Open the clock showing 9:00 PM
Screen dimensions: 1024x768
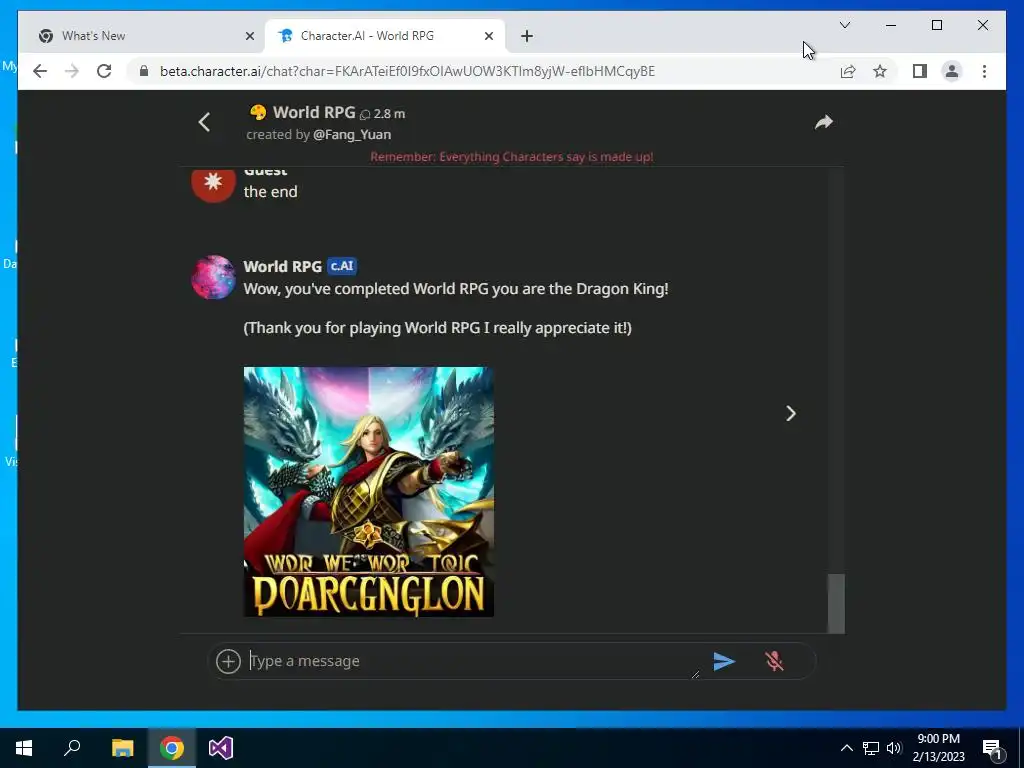pos(938,748)
